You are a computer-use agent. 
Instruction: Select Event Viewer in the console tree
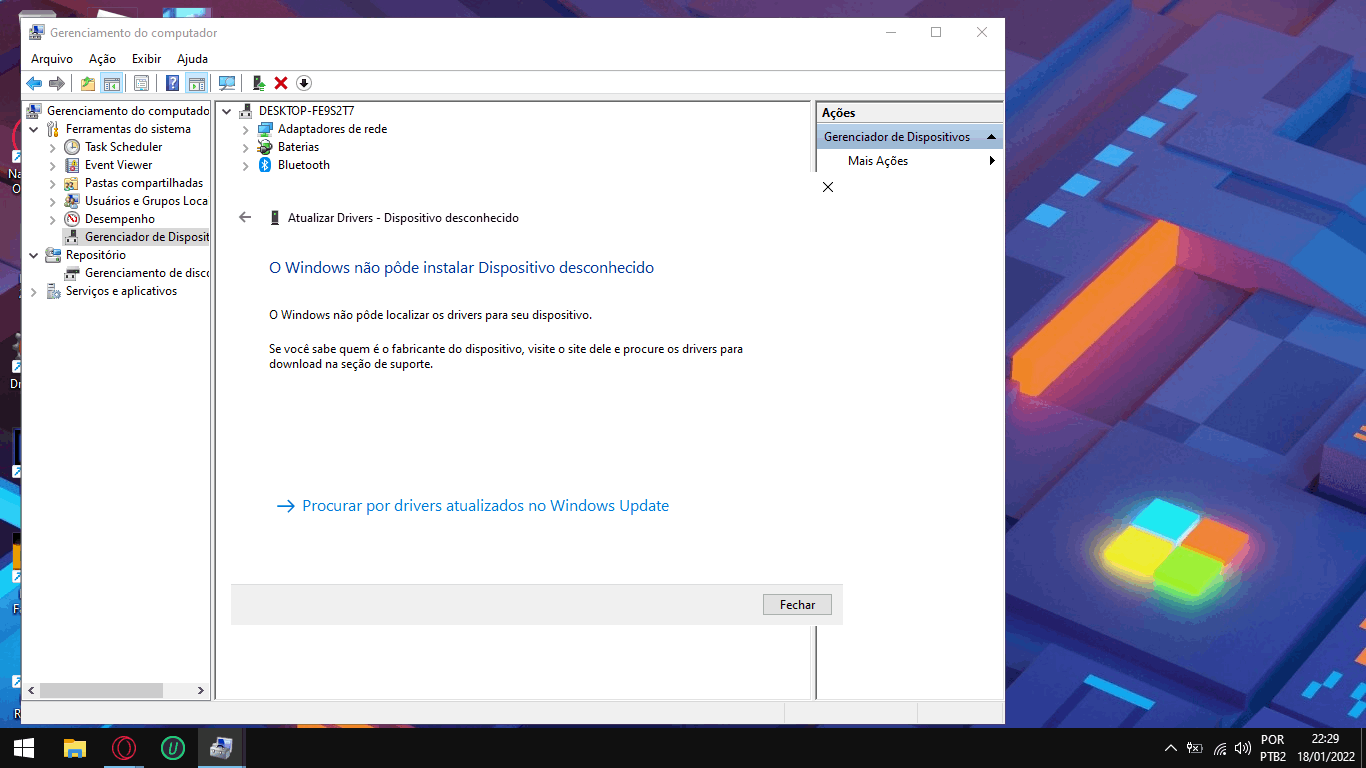click(x=118, y=165)
